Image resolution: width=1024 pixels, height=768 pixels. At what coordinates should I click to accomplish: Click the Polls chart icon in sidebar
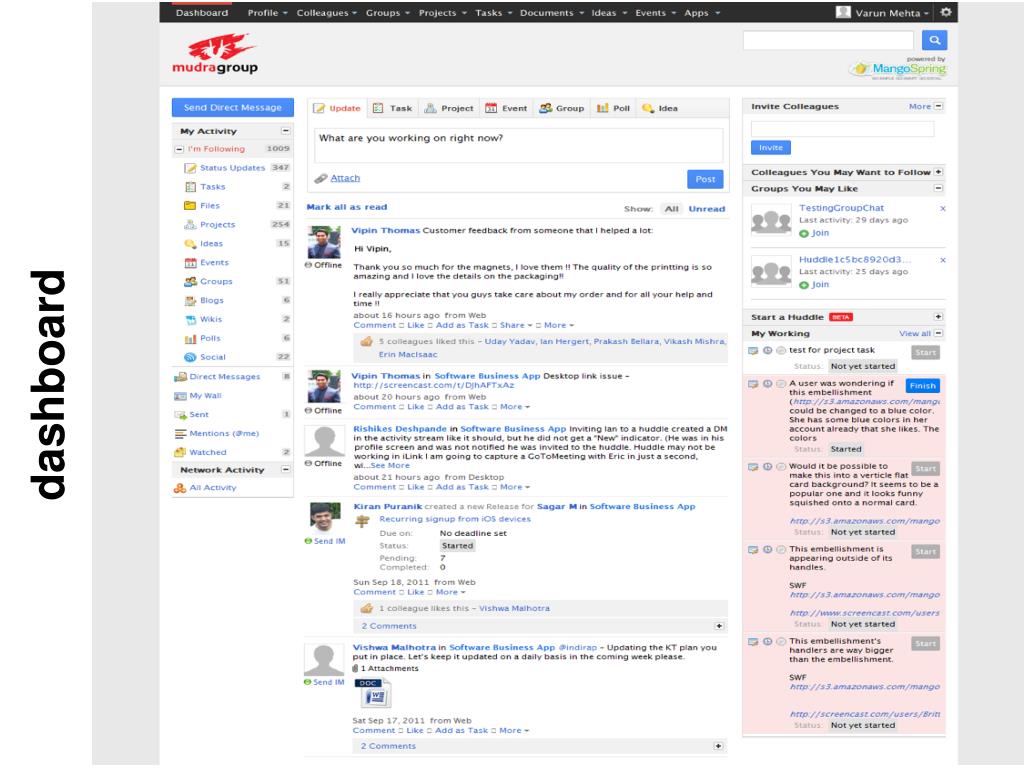pos(190,338)
